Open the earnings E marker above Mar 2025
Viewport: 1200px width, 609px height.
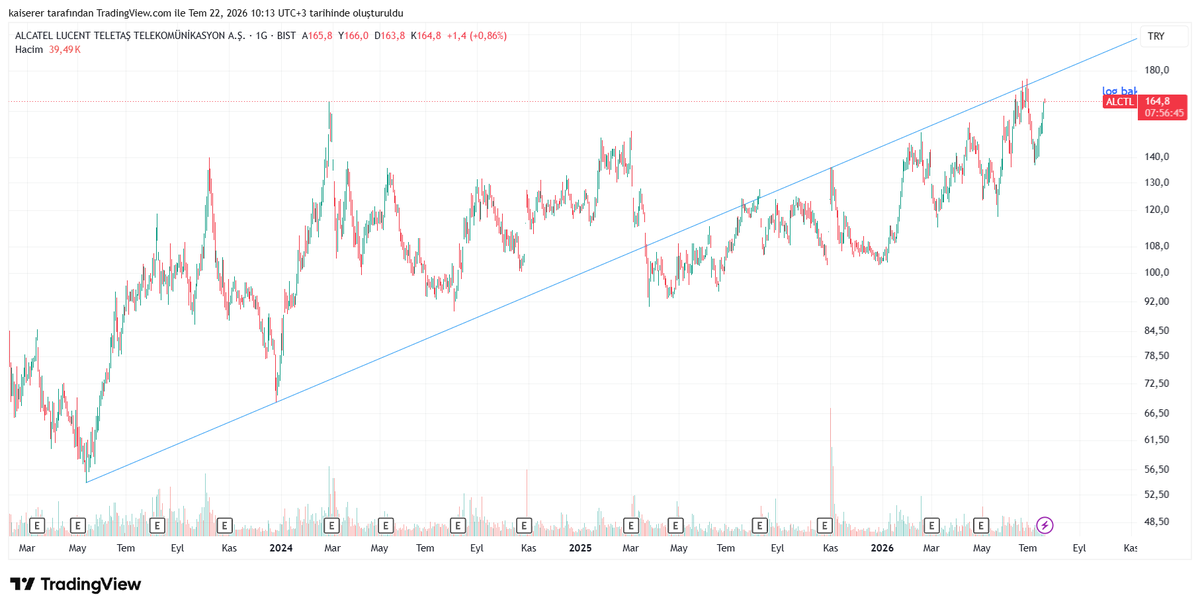tap(631, 524)
